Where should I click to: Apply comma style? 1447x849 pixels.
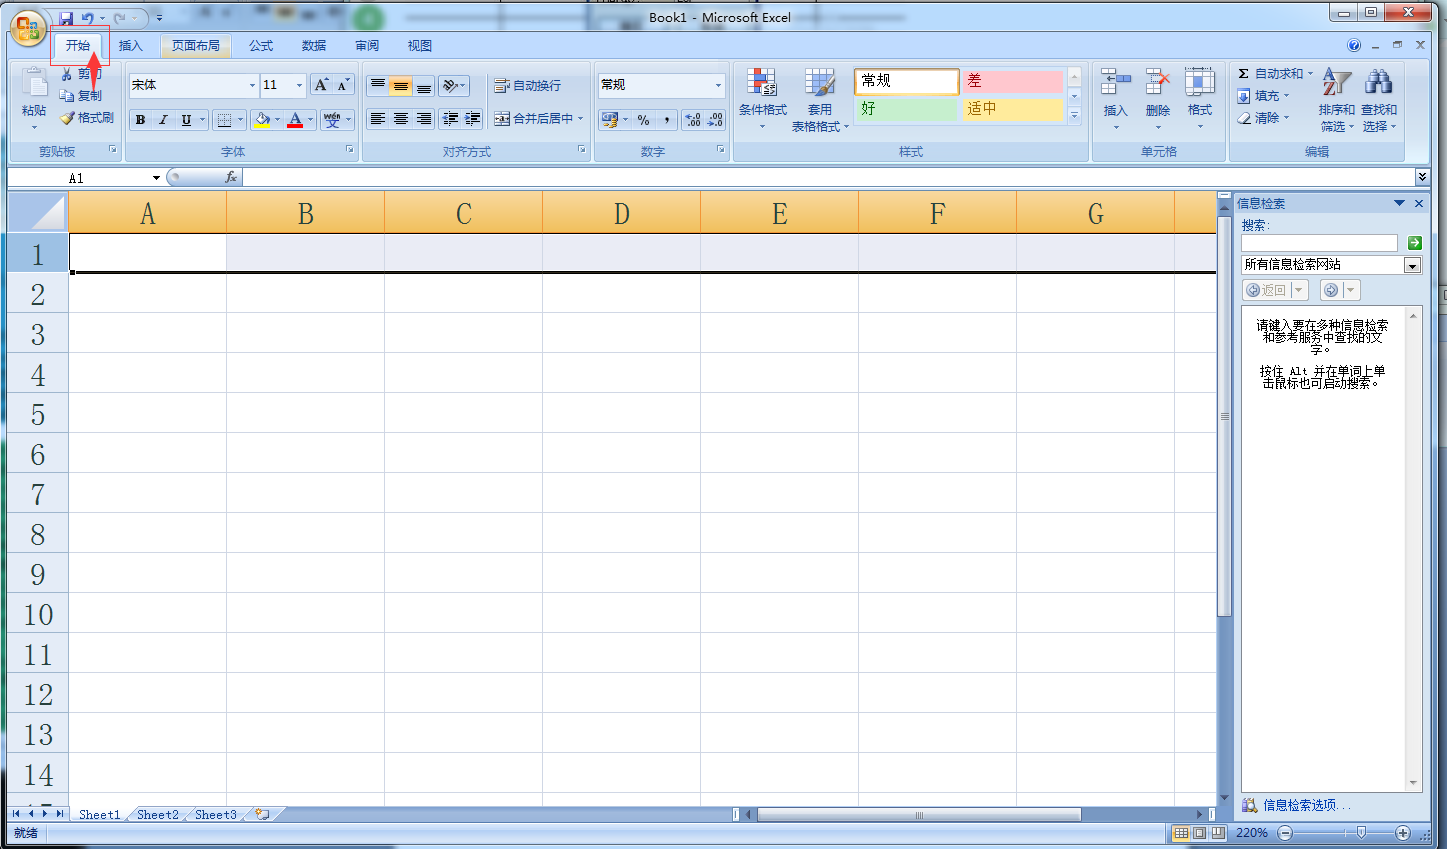666,120
